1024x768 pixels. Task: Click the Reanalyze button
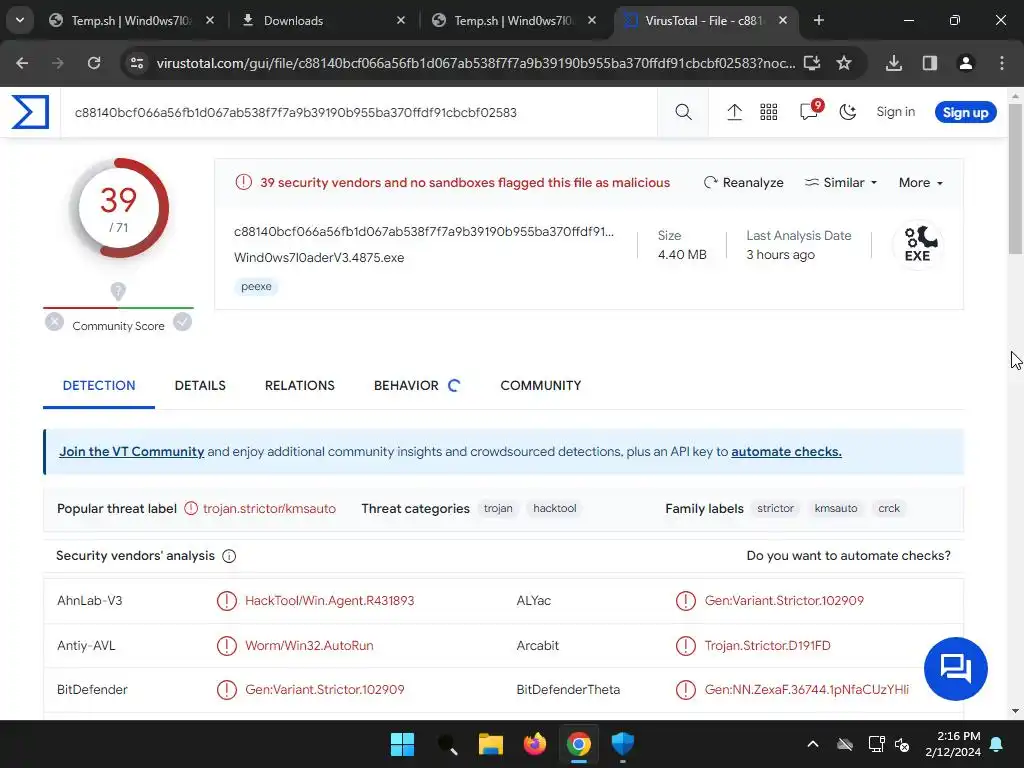click(x=743, y=183)
